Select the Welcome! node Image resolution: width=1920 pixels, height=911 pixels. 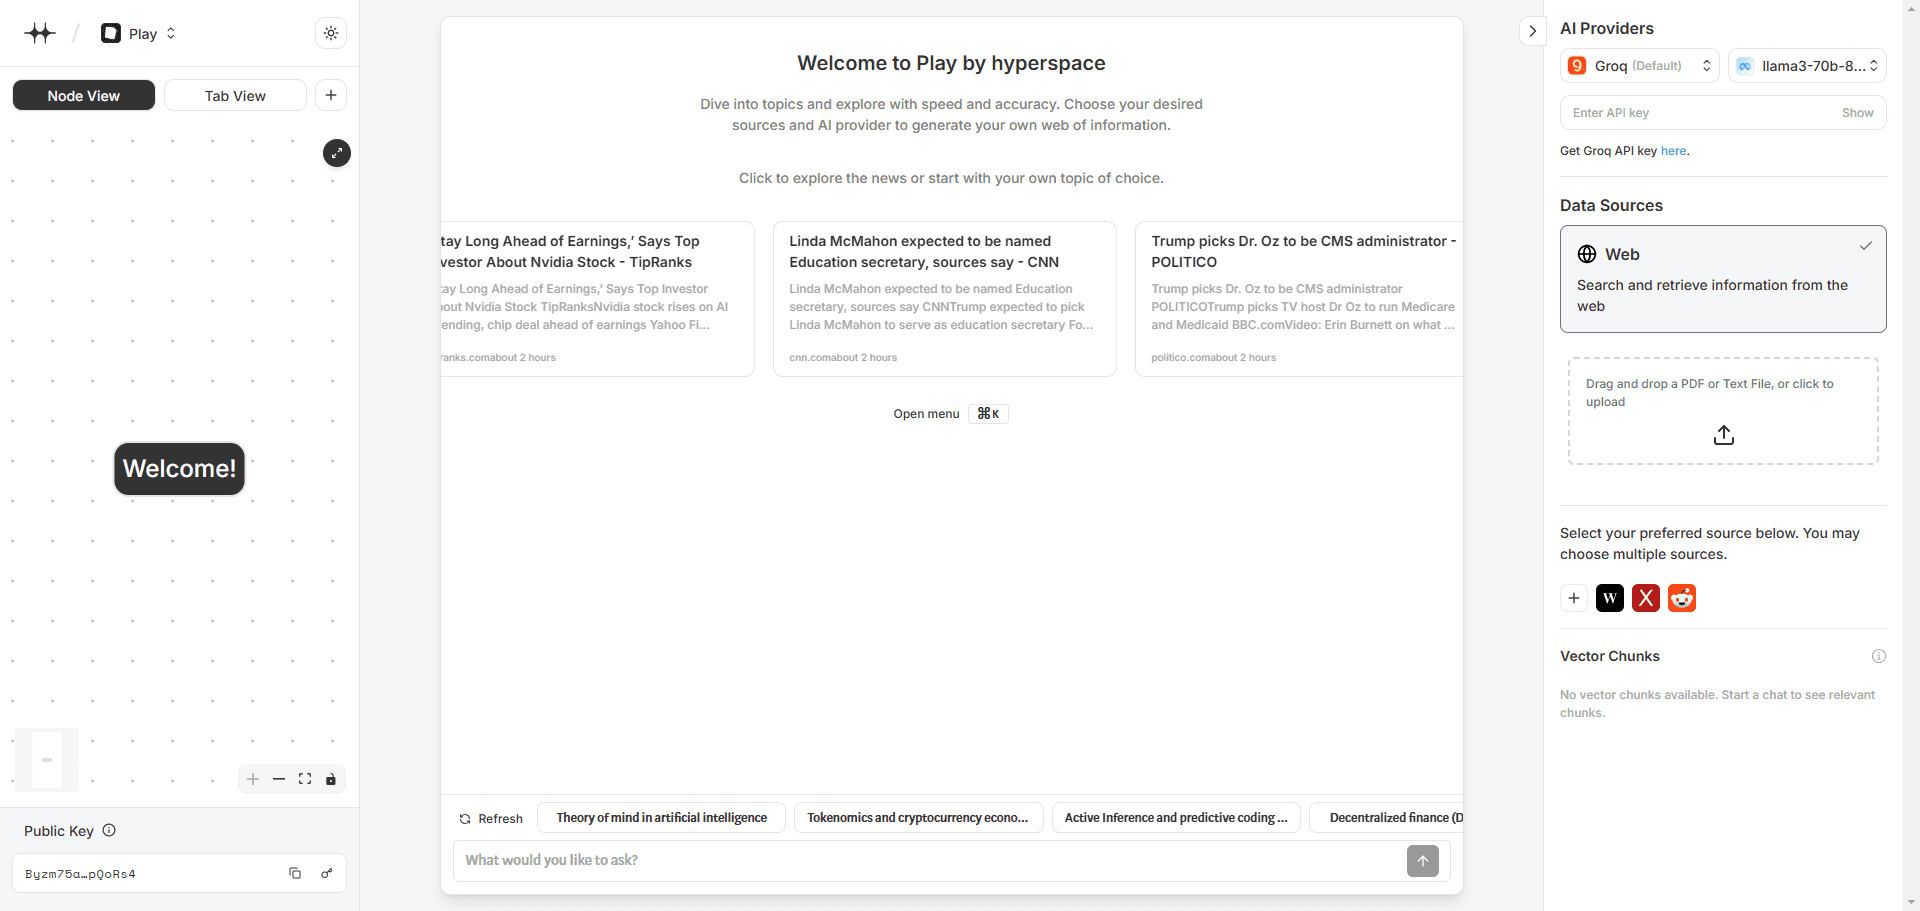point(179,469)
